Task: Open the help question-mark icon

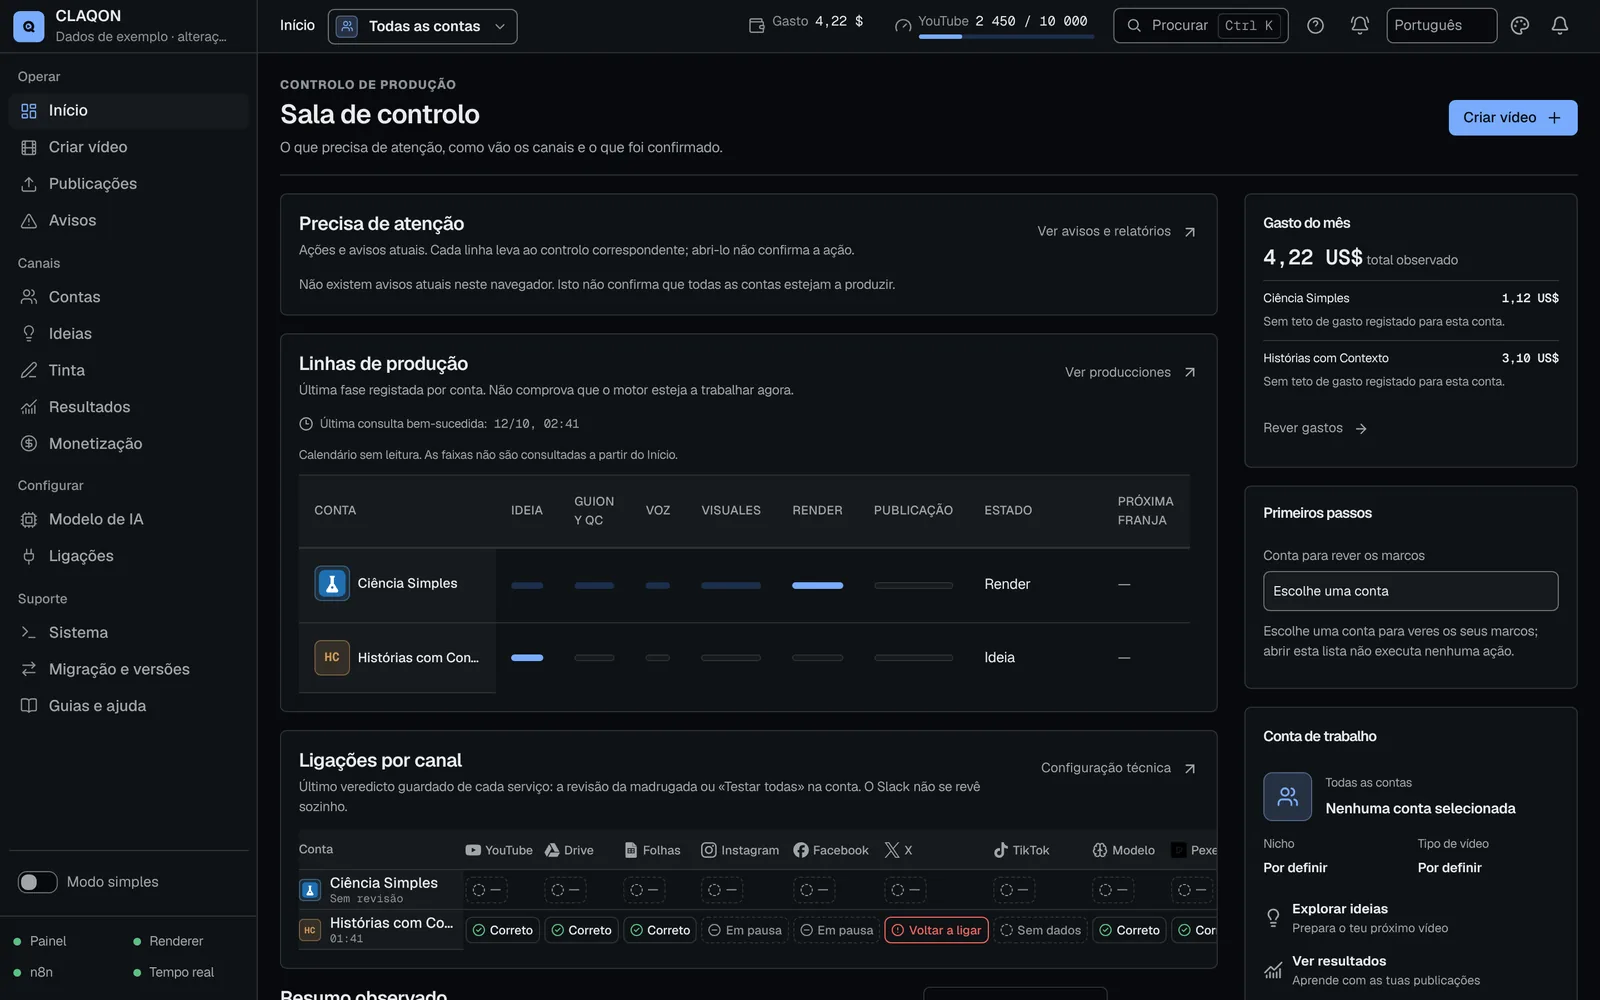Action: pos(1315,26)
